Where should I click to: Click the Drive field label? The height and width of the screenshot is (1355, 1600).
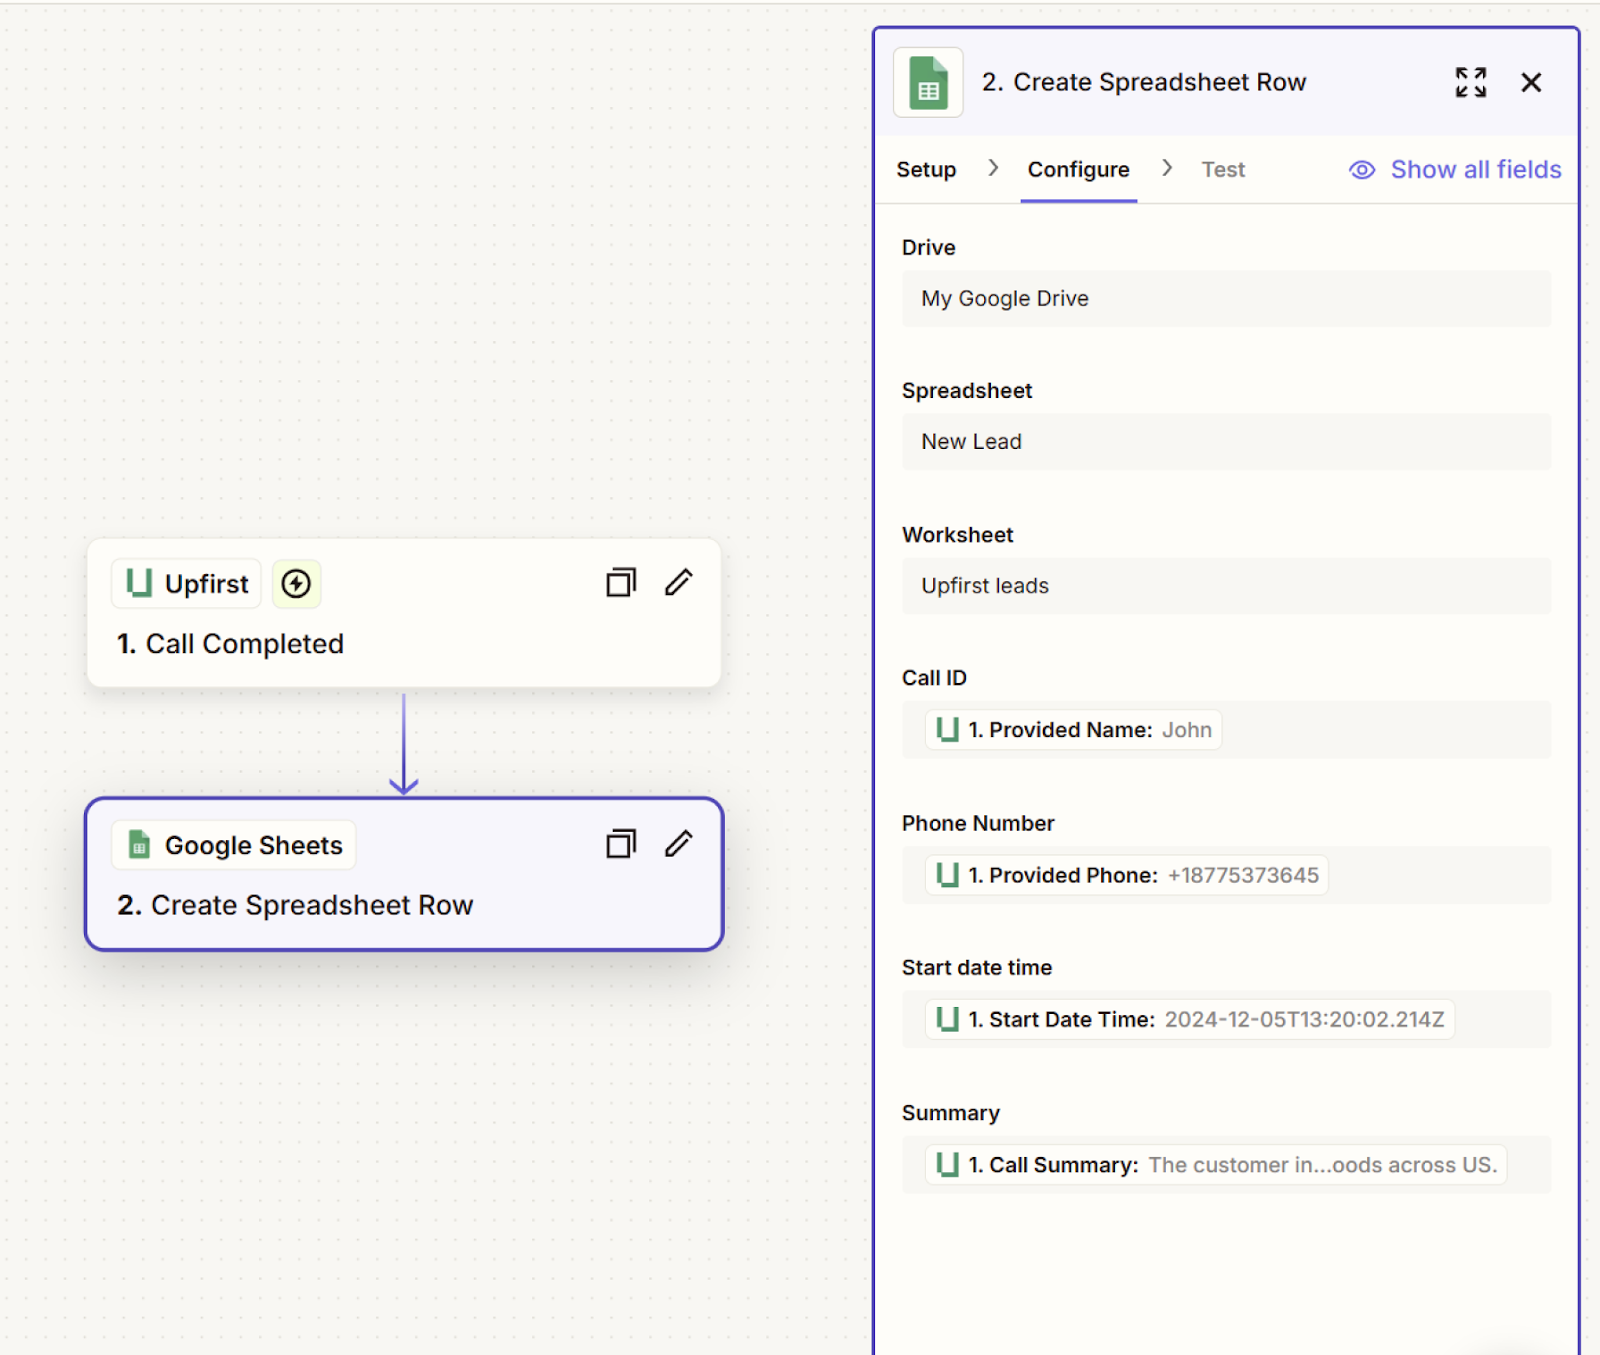click(x=928, y=247)
